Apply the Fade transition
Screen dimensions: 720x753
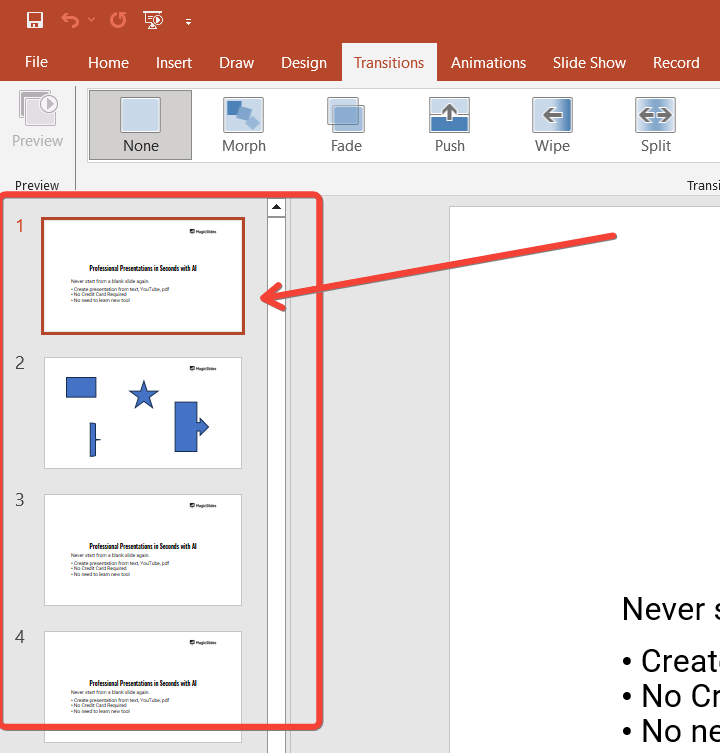(346, 125)
